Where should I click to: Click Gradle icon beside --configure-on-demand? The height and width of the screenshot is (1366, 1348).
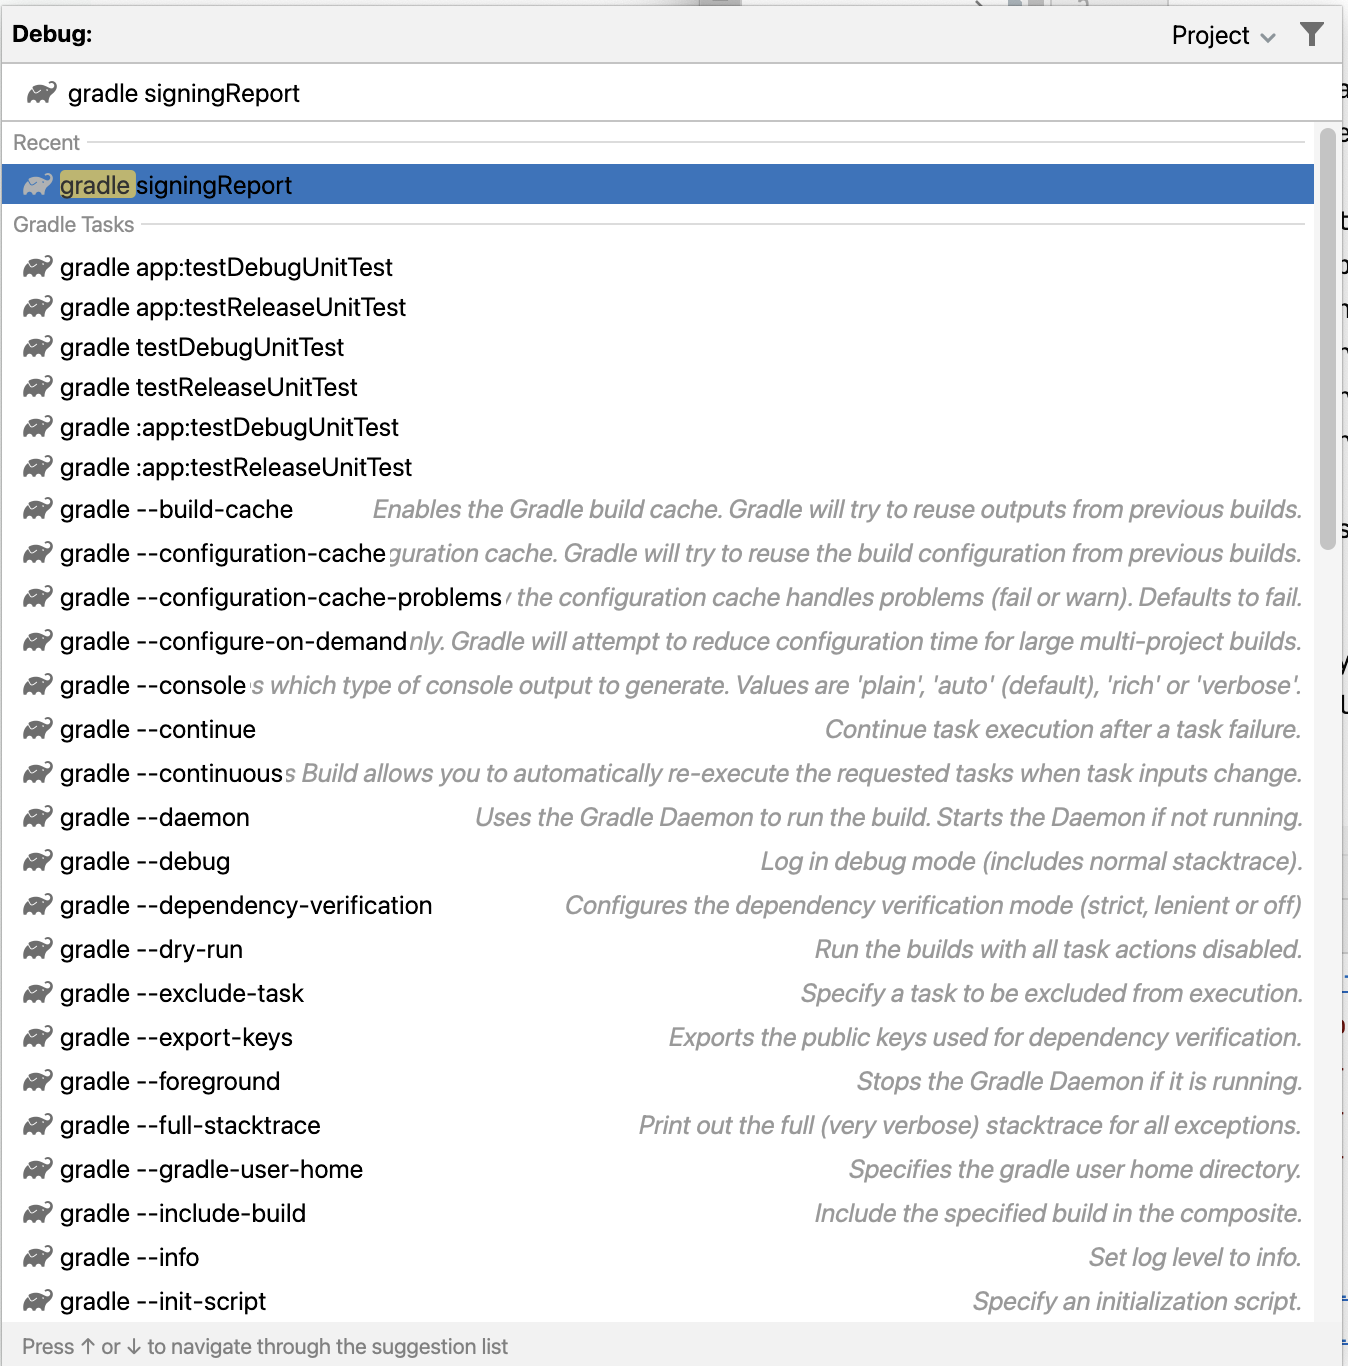[37, 641]
